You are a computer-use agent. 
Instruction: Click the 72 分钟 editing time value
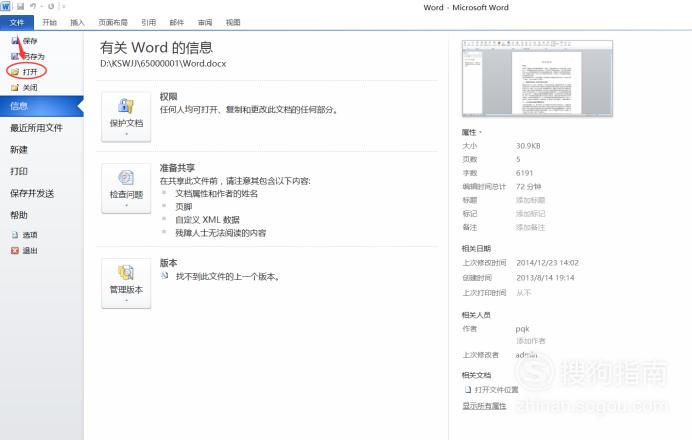pos(528,187)
